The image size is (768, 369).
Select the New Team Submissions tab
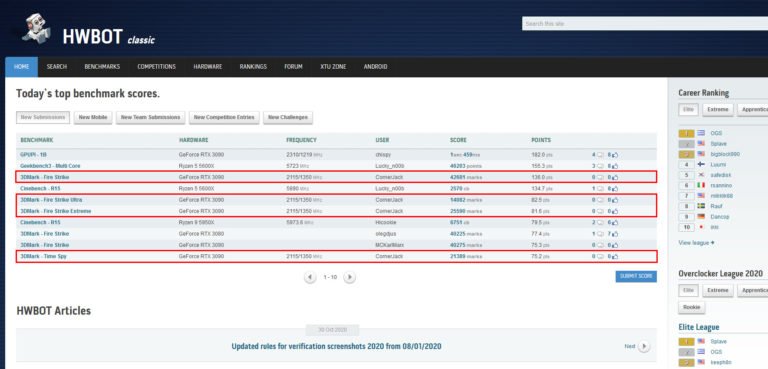[x=150, y=118]
